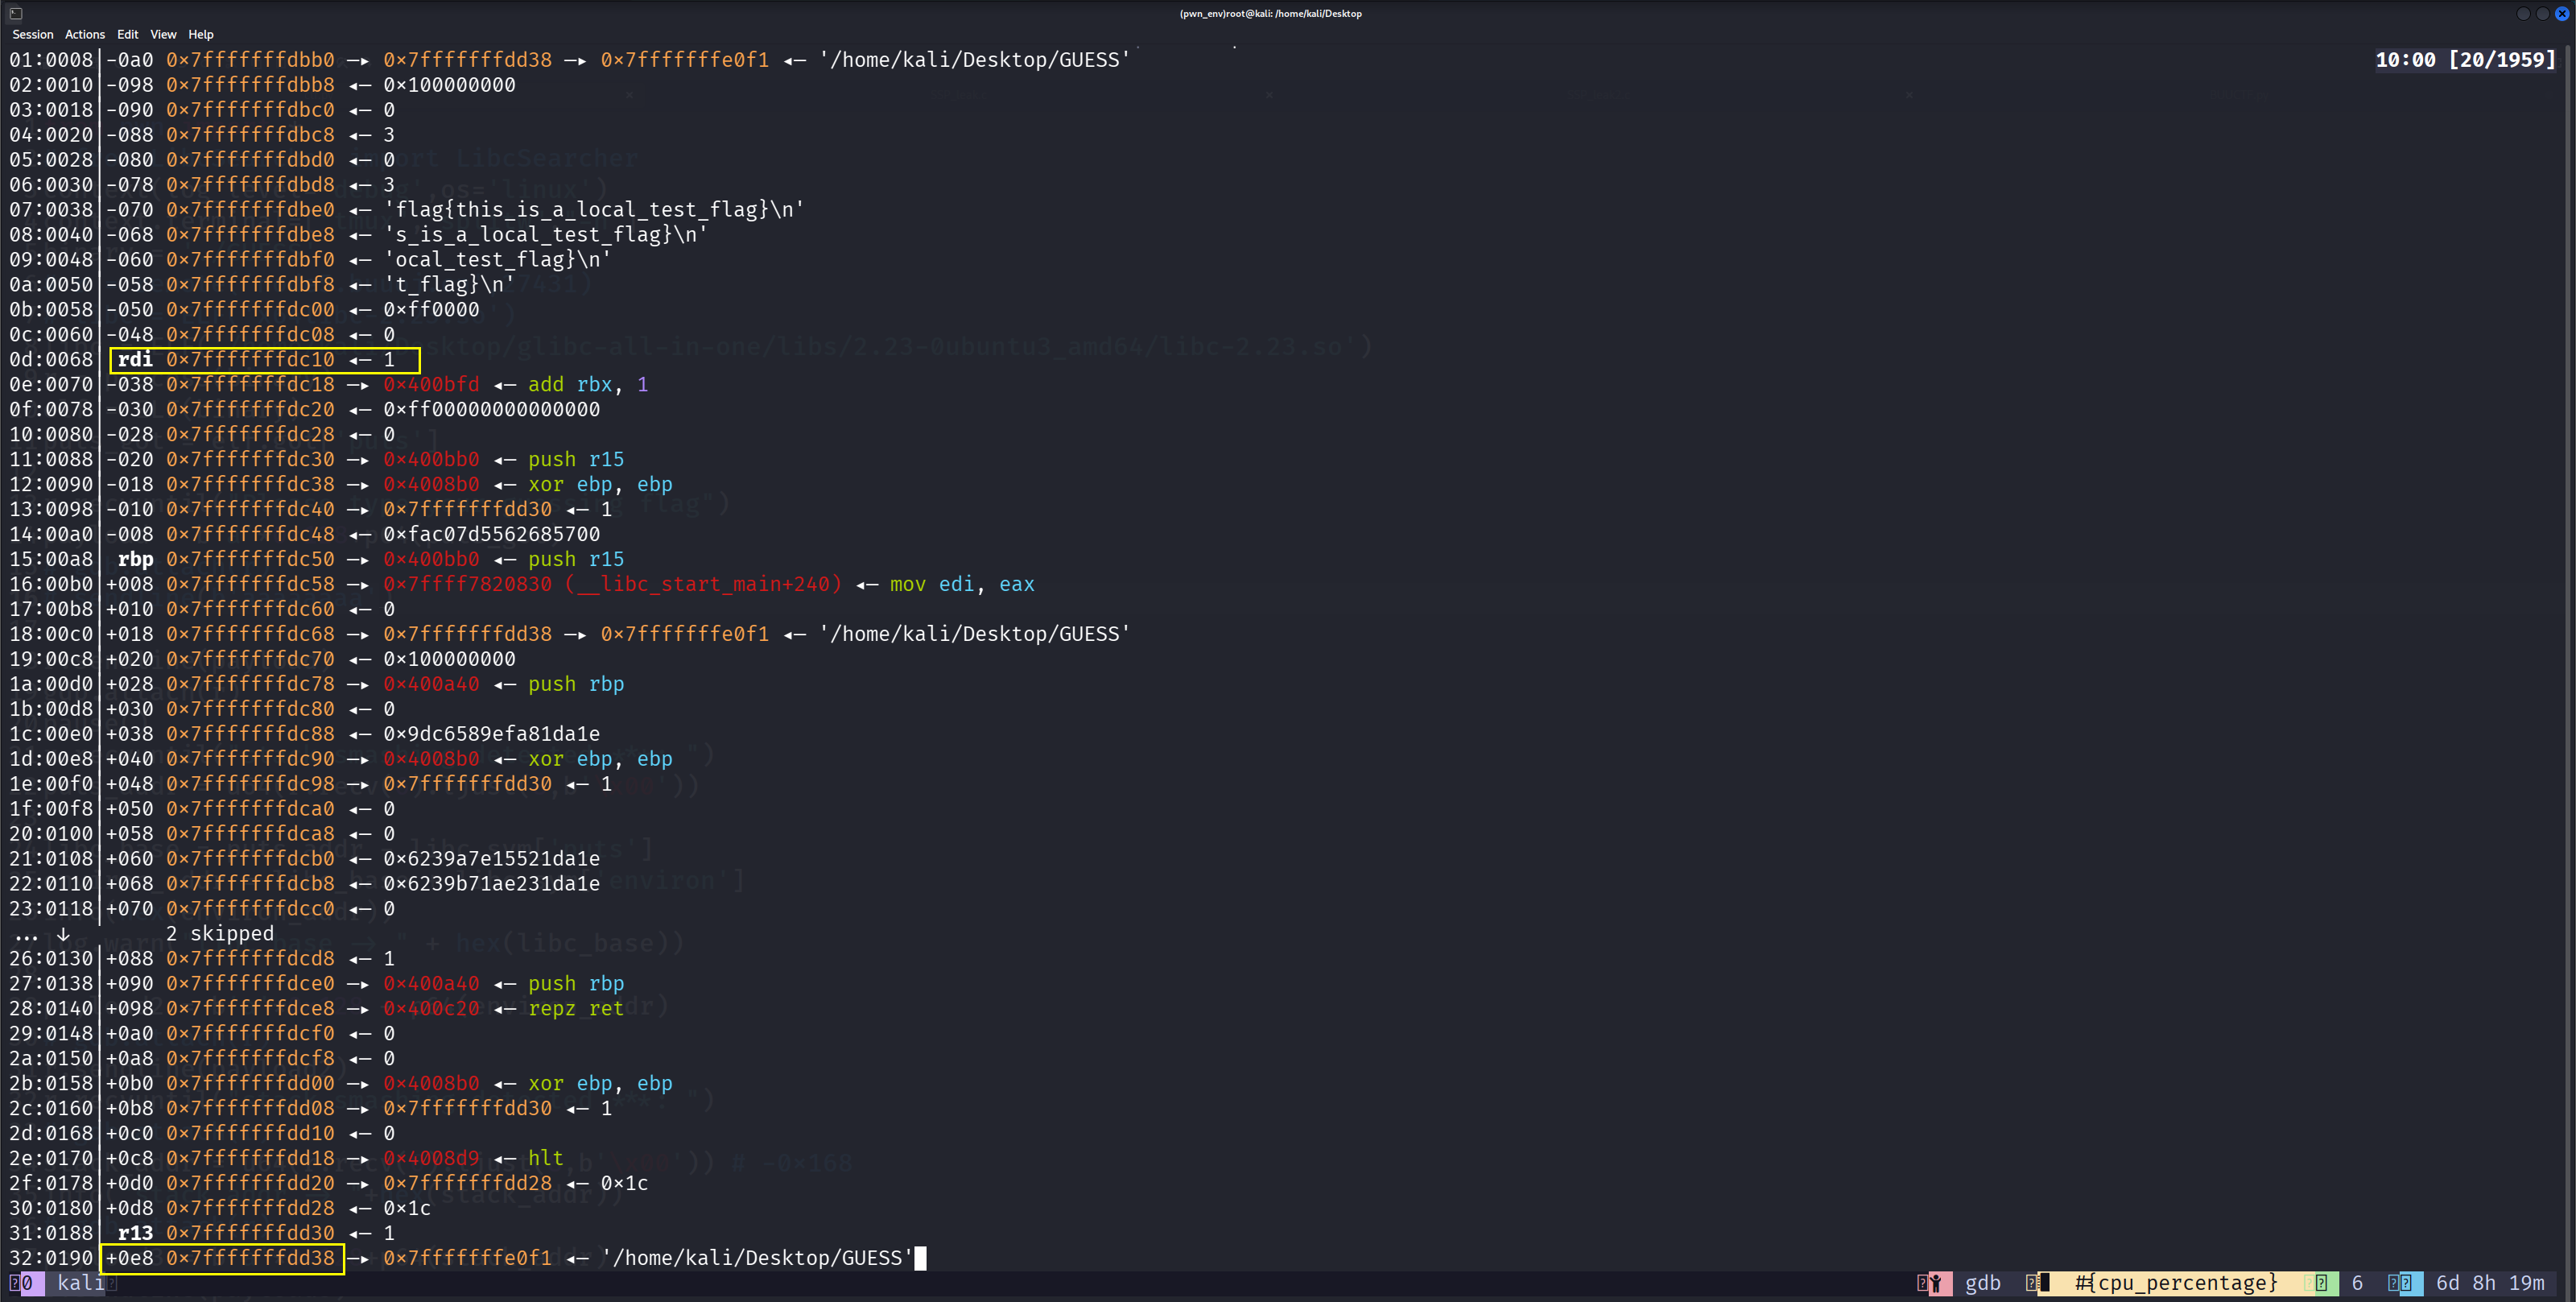Viewport: 2576px width, 1302px height.
Task: Click the GUESS path on row 18:00c0
Action: 975,634
